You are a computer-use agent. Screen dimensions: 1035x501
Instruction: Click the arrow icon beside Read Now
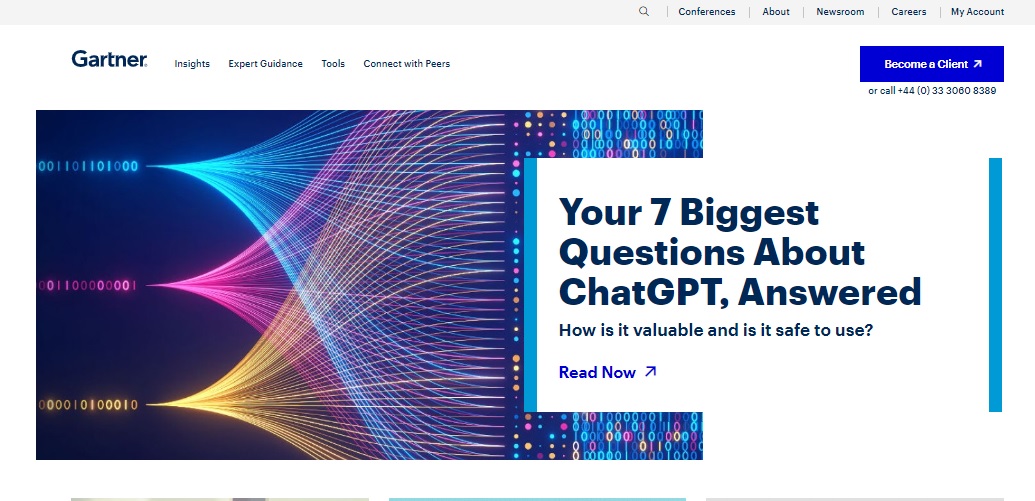click(650, 372)
